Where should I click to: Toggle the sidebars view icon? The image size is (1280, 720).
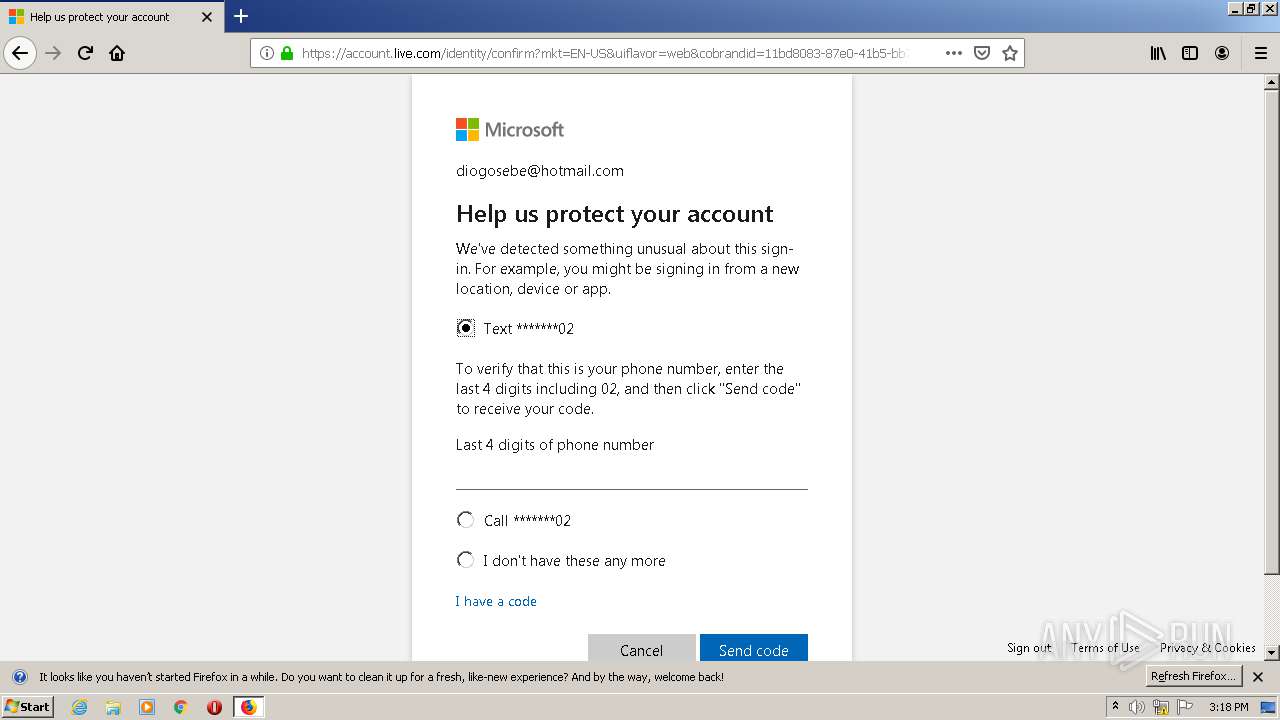click(1190, 53)
